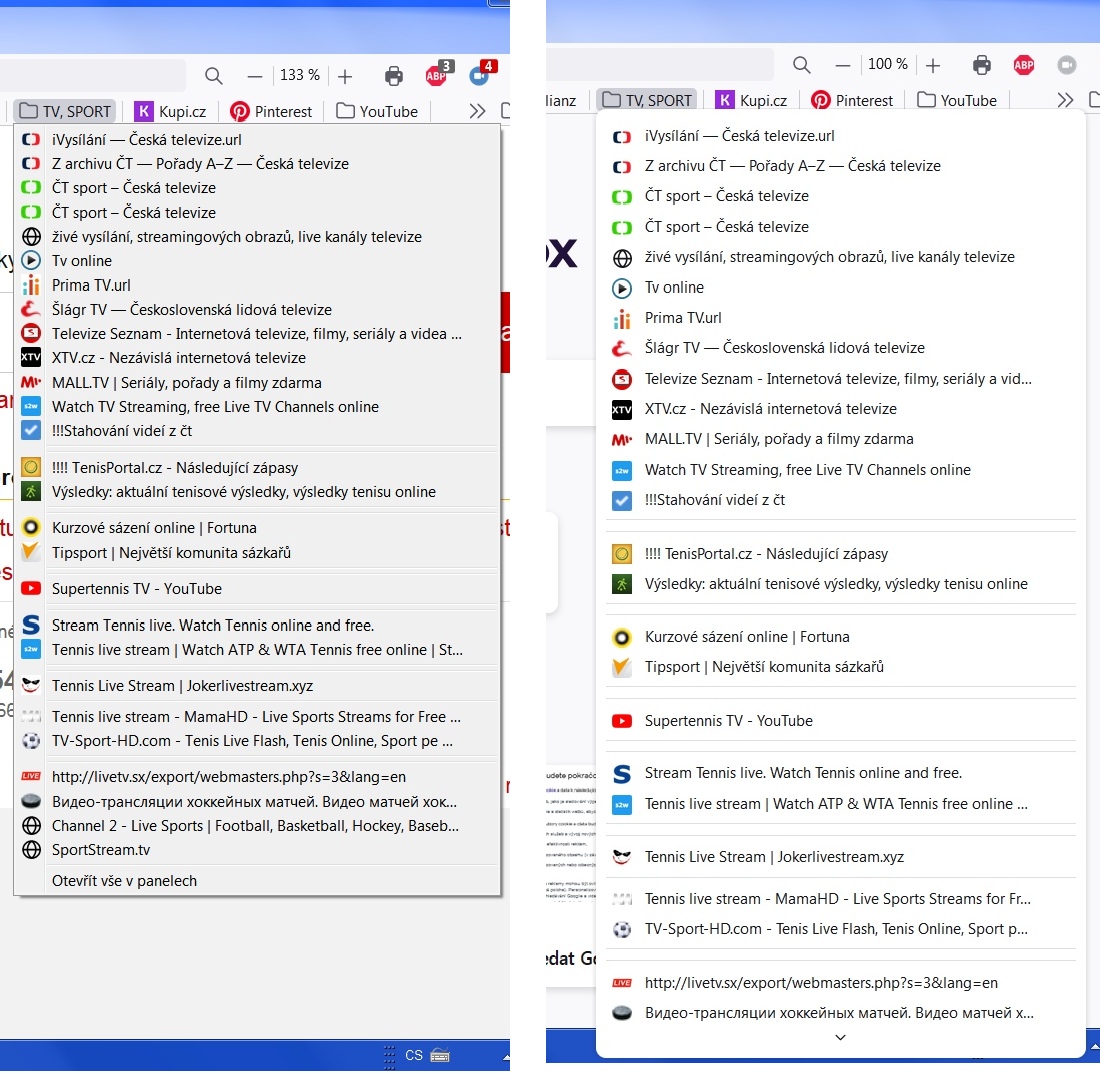Click the Kupi.cz K icon in left bookmarks bar

(144, 111)
